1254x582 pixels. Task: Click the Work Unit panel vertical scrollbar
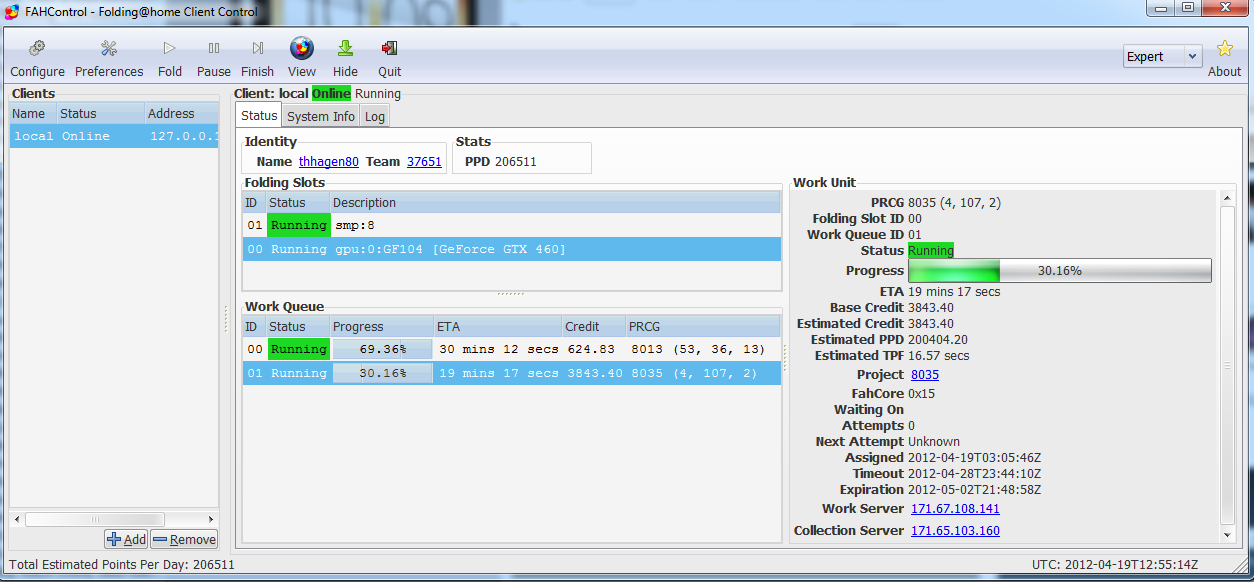pos(1227,365)
